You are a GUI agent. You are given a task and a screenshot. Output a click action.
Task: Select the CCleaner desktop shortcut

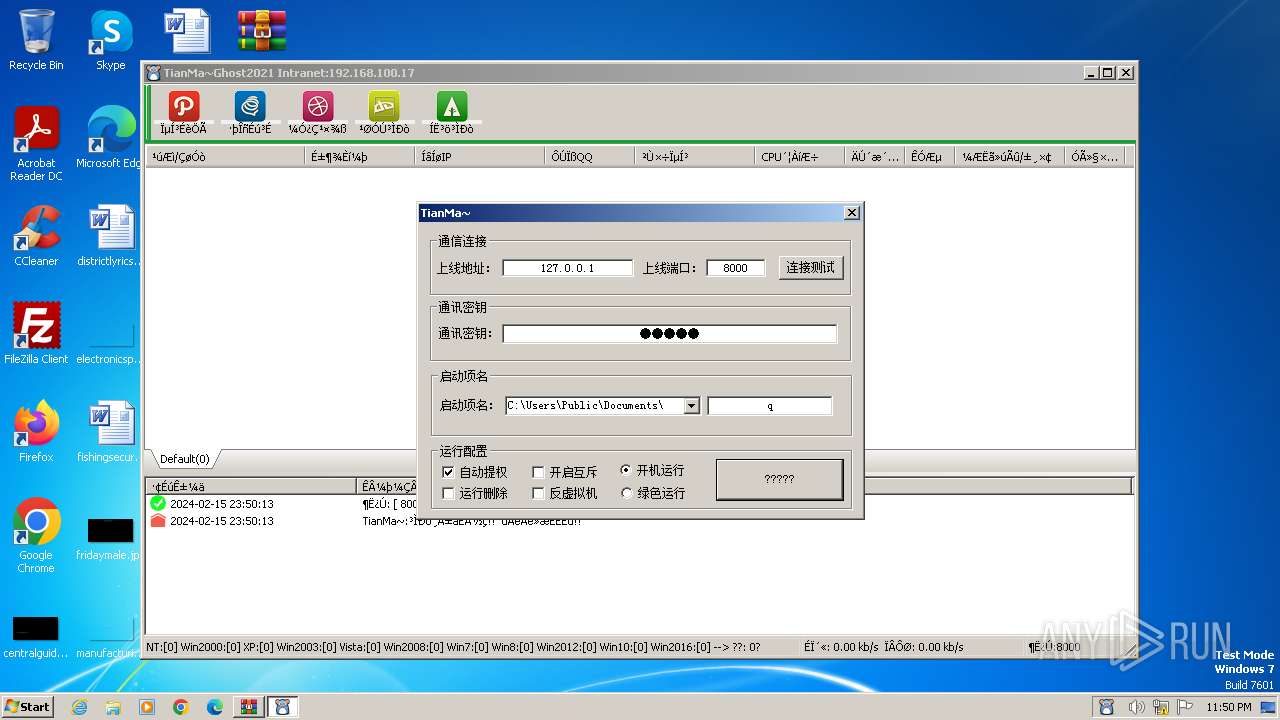[x=36, y=236]
